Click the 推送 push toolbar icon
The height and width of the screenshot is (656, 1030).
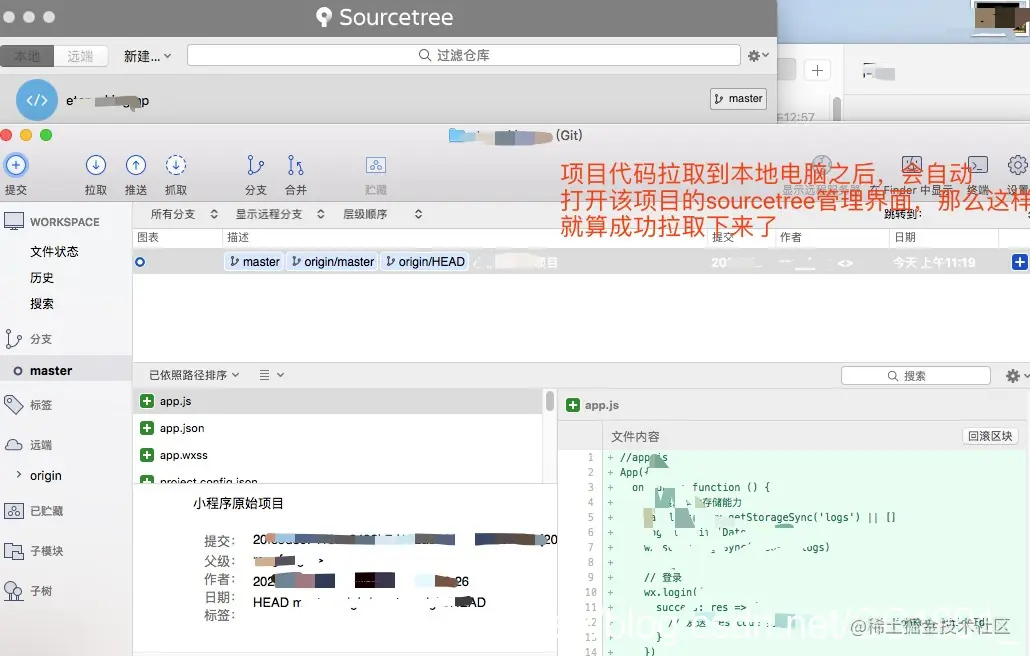[x=136, y=165]
